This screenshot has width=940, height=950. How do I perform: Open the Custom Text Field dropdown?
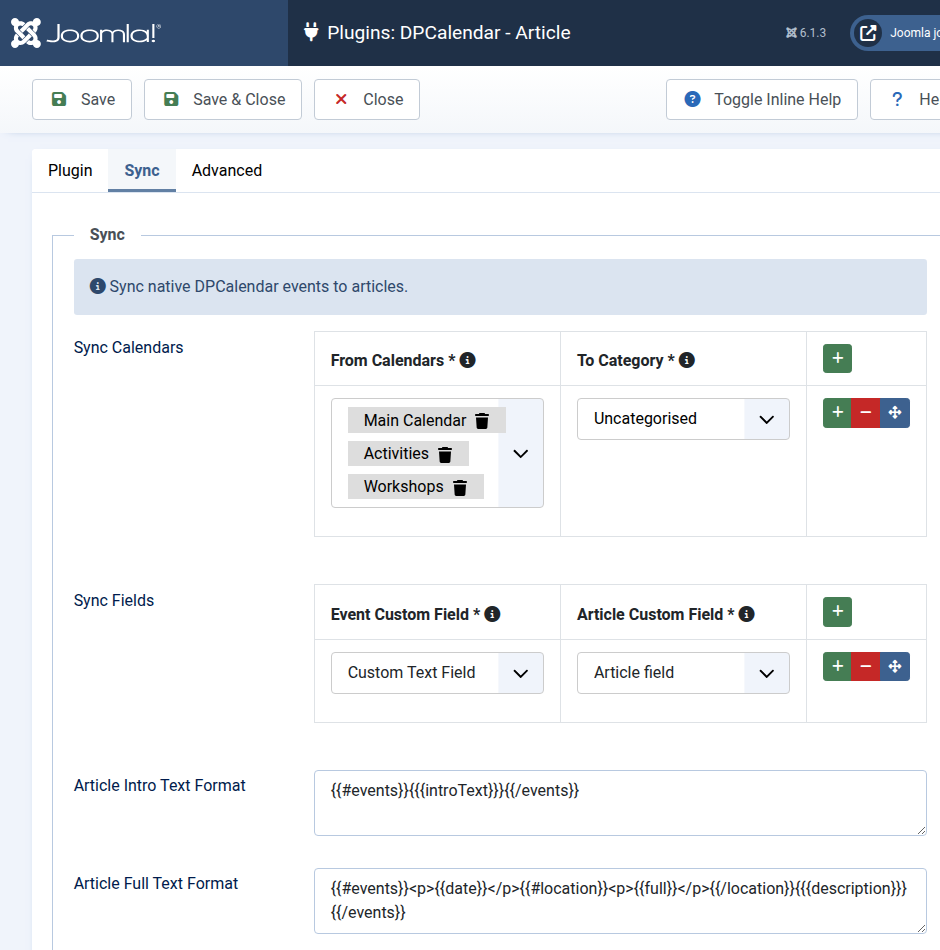coord(437,673)
